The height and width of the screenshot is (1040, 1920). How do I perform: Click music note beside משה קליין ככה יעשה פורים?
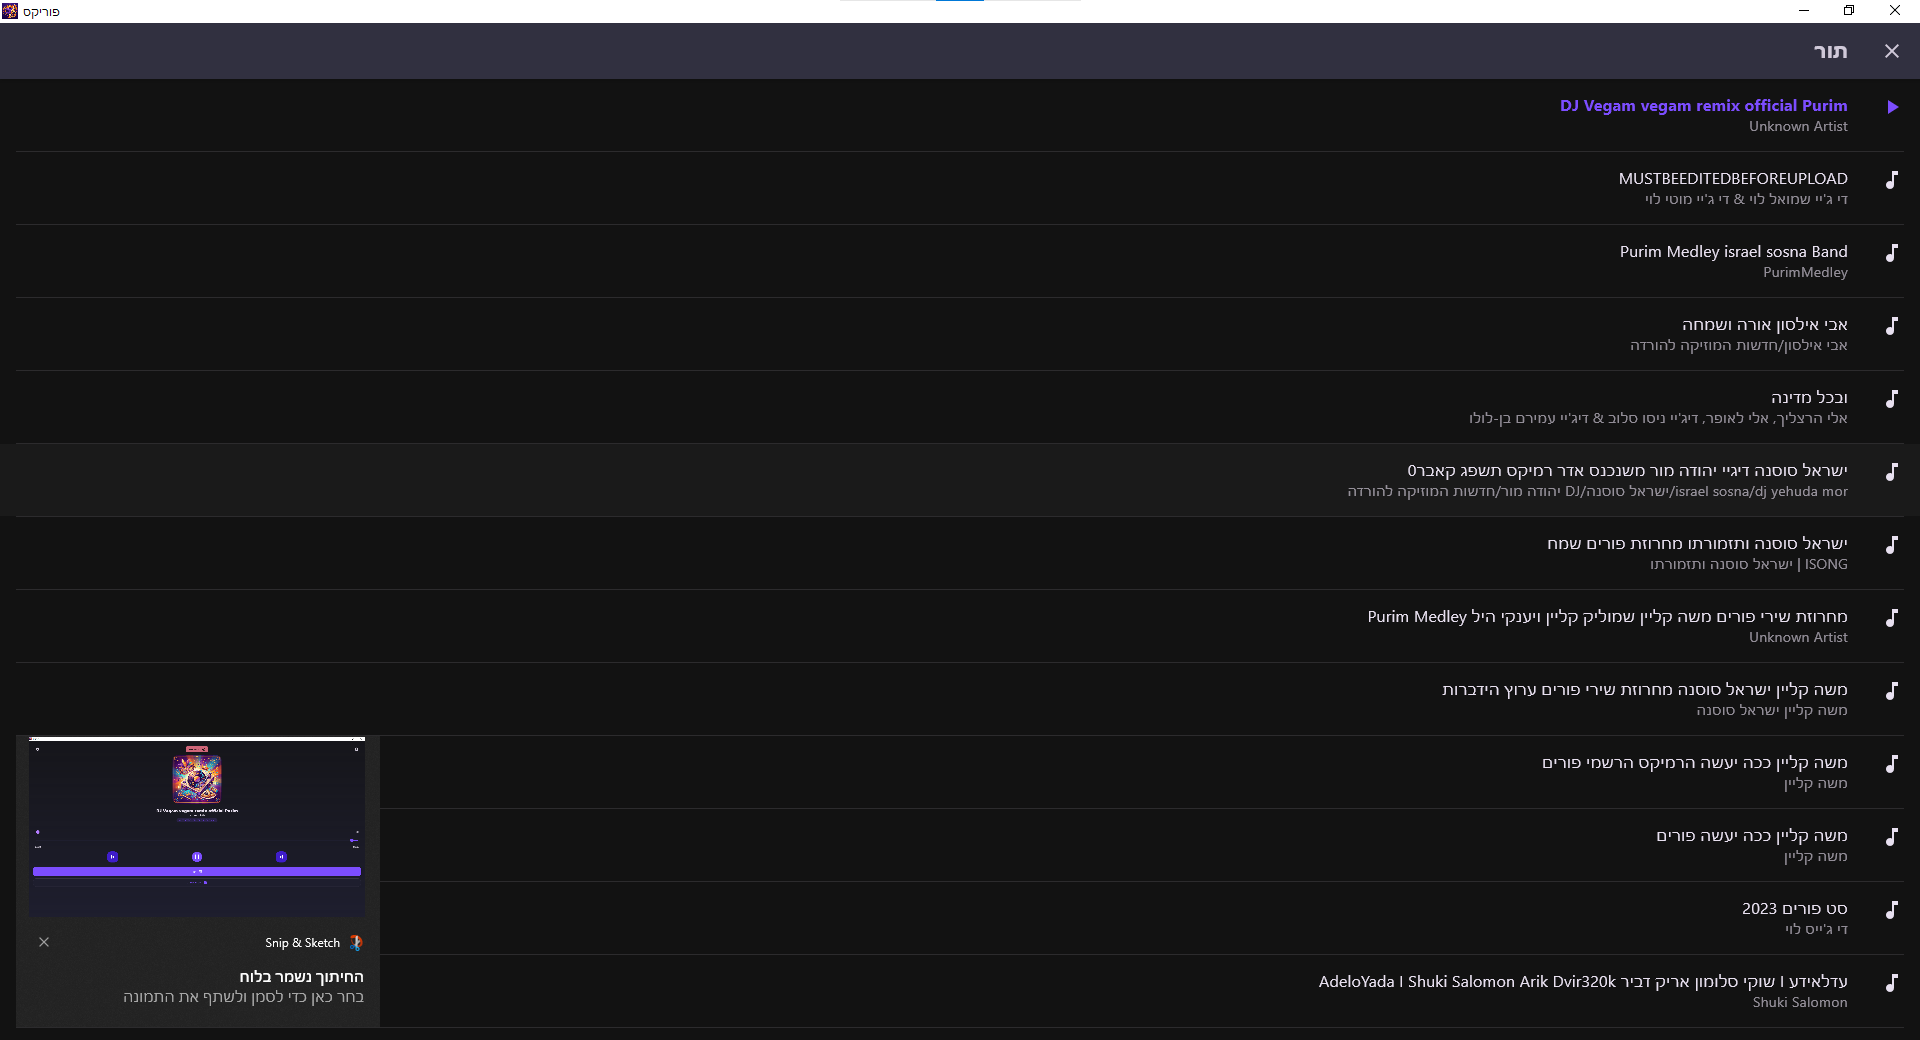click(x=1892, y=837)
